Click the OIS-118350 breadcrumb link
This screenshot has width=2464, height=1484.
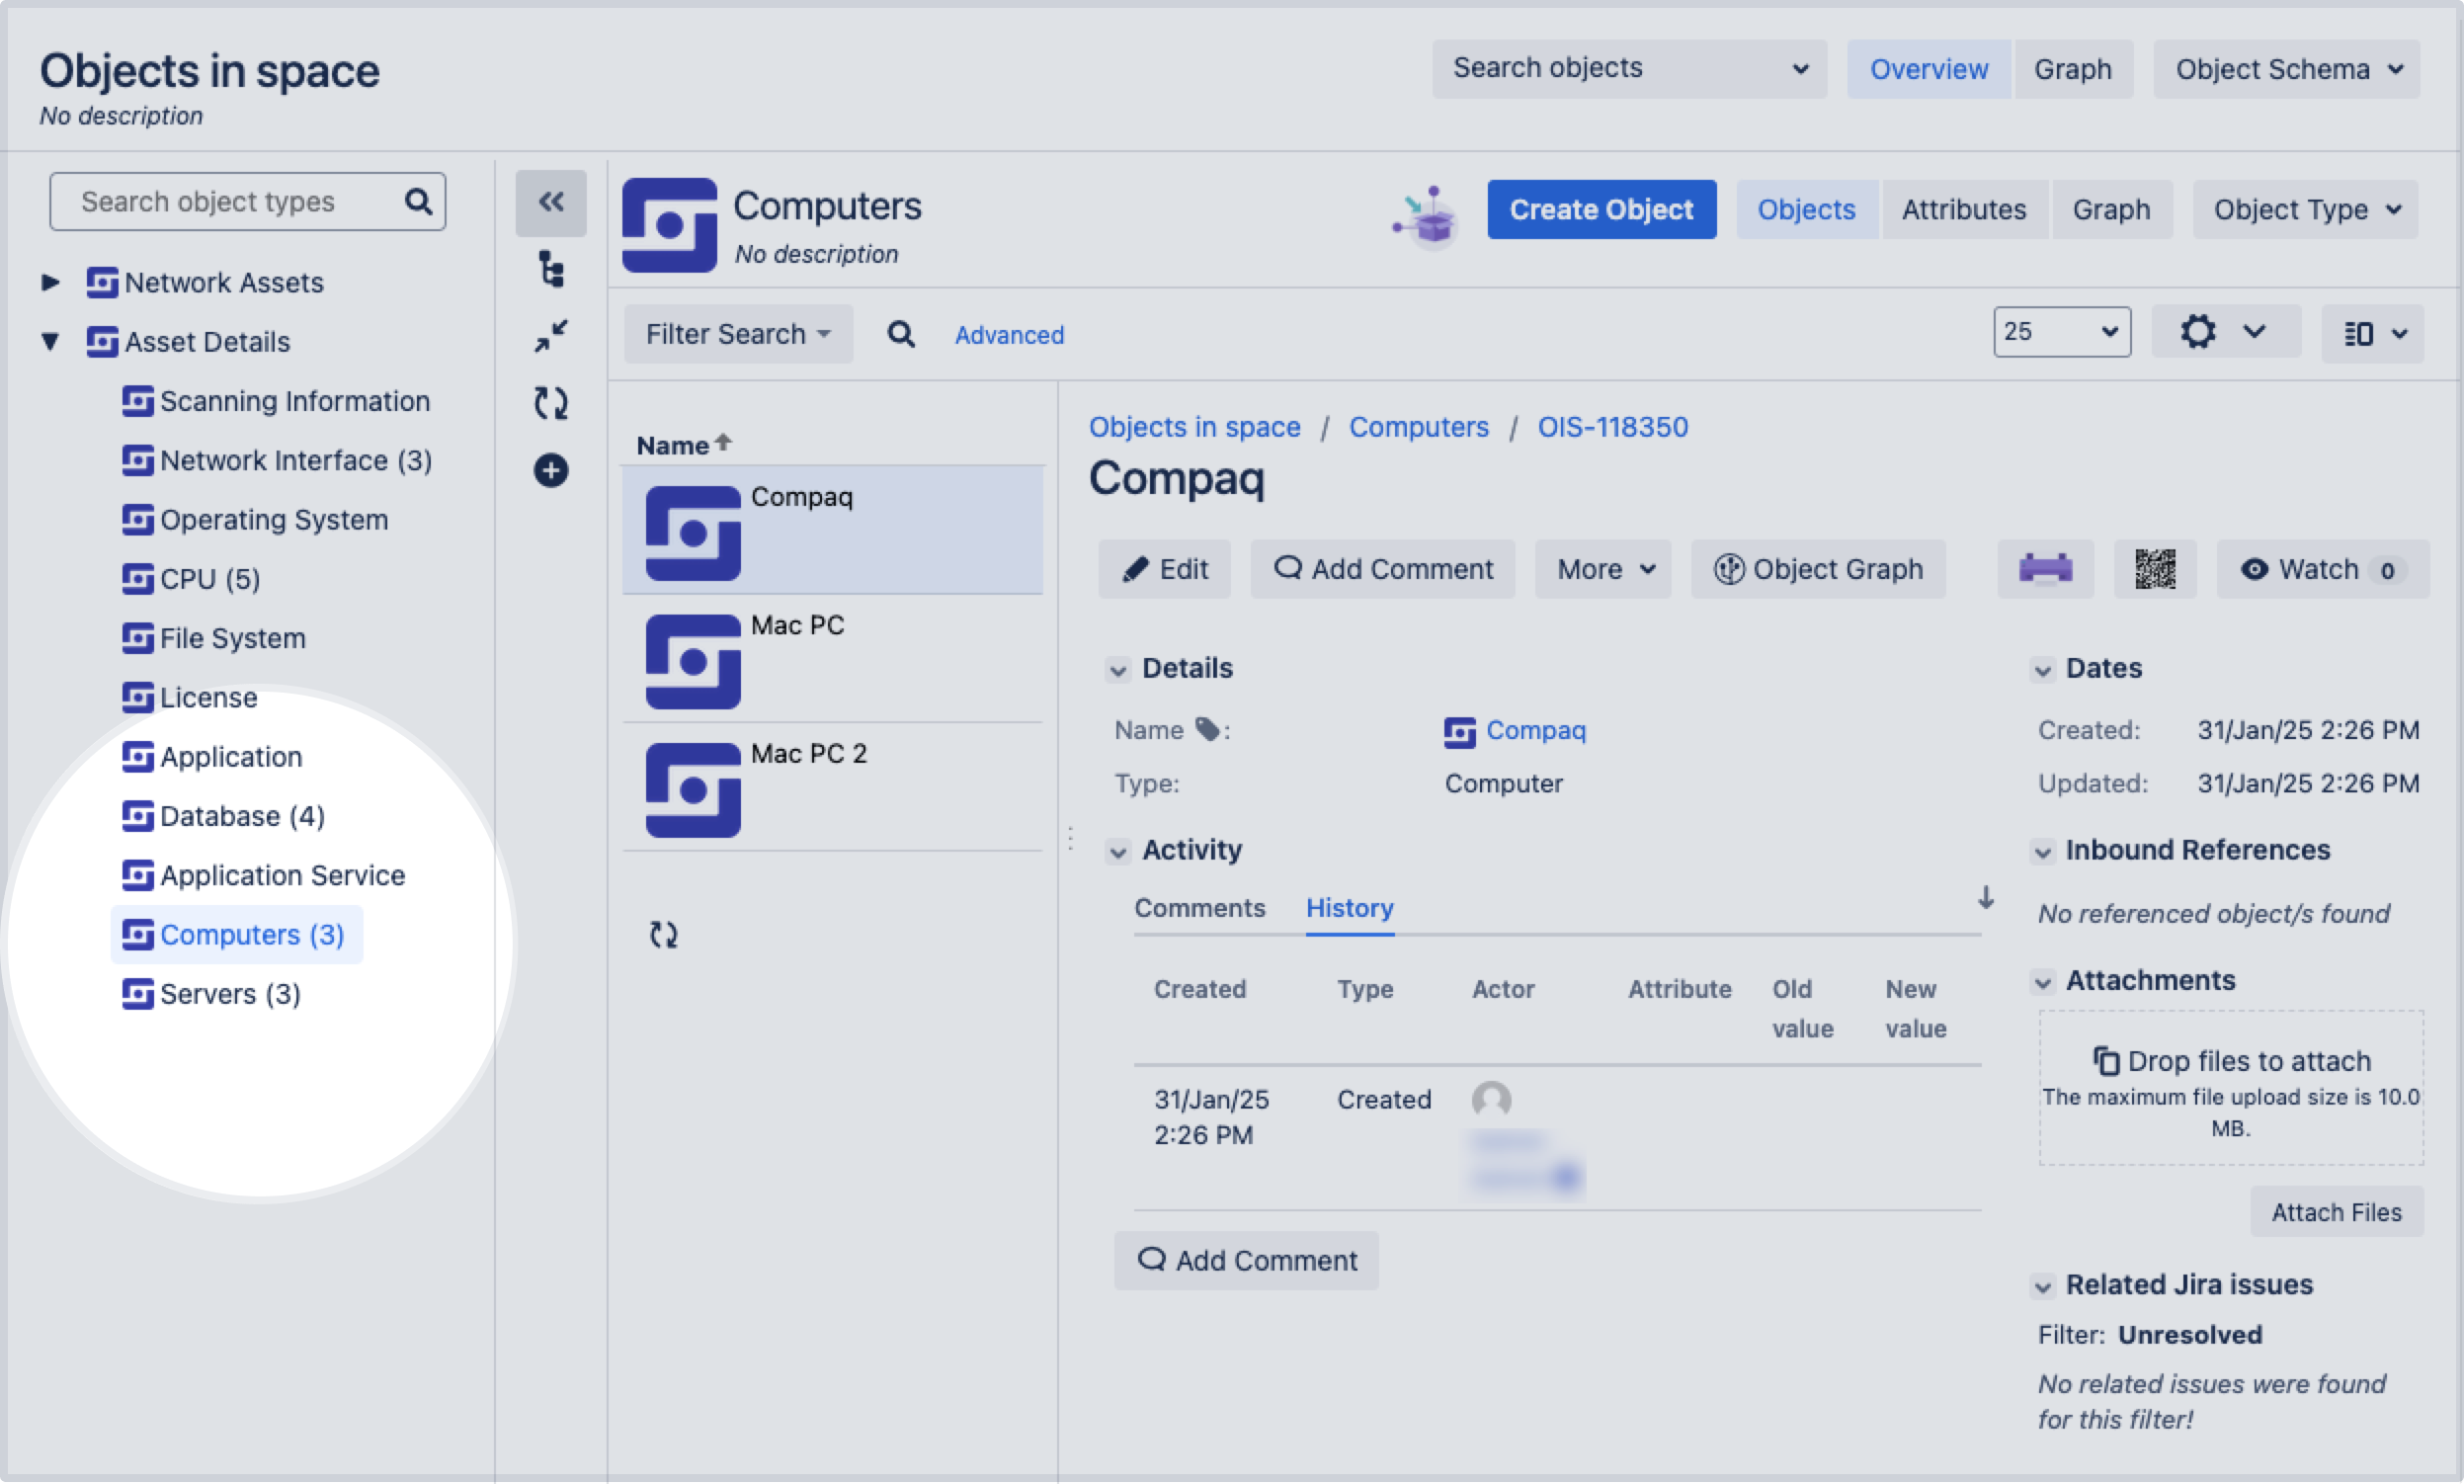pyautogui.click(x=1608, y=428)
